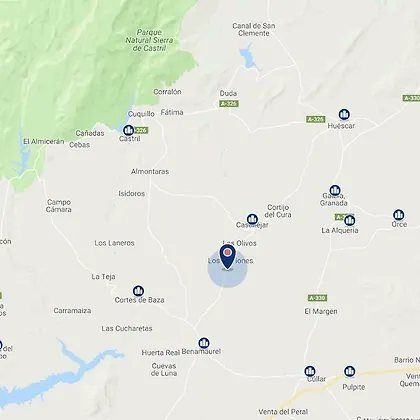This screenshot has width=420, height=420.
Task: Open the hotel marker at Castilléjar
Action: pyautogui.click(x=252, y=219)
